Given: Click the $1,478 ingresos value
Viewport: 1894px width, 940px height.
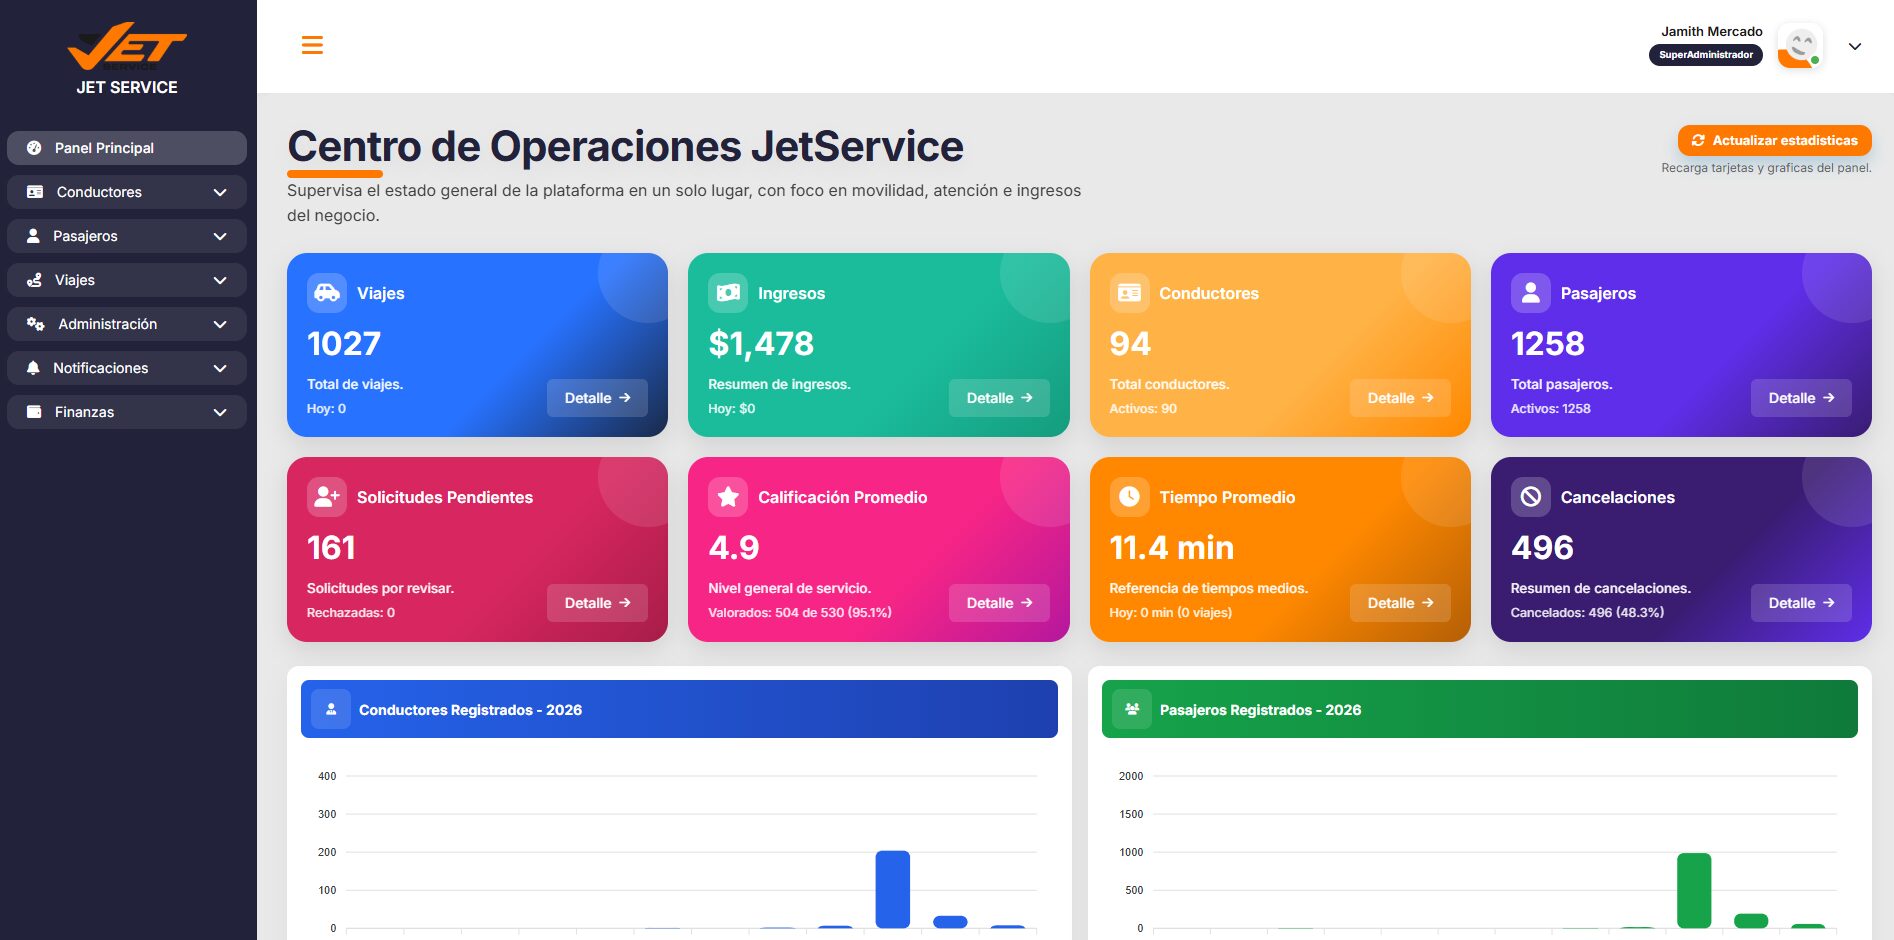Looking at the screenshot, I should pyautogui.click(x=761, y=344).
